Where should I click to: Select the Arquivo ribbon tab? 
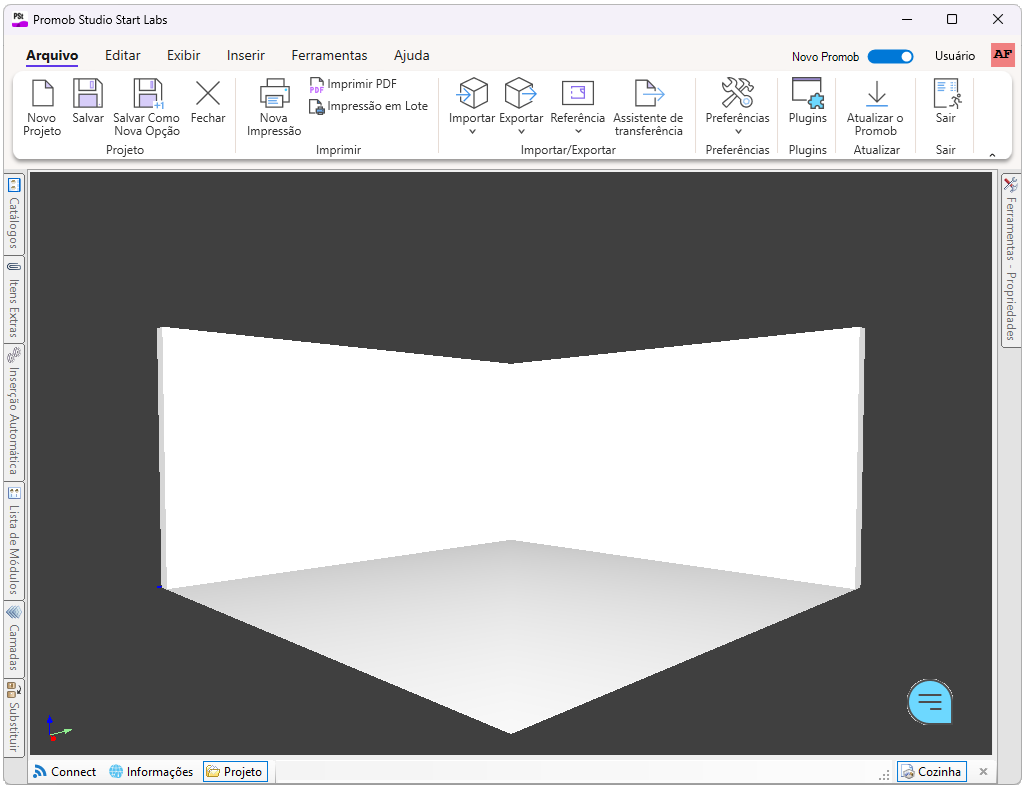[52, 56]
